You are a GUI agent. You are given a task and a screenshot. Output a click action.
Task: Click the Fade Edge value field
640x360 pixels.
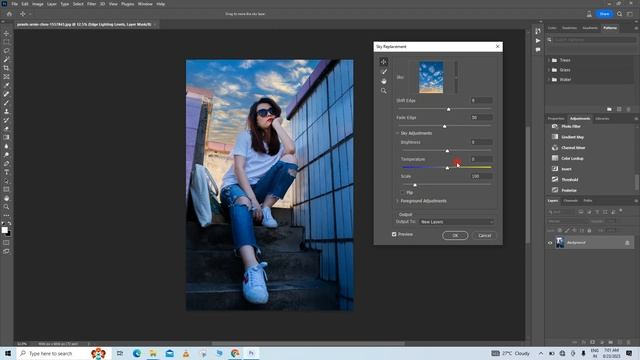[481, 118]
